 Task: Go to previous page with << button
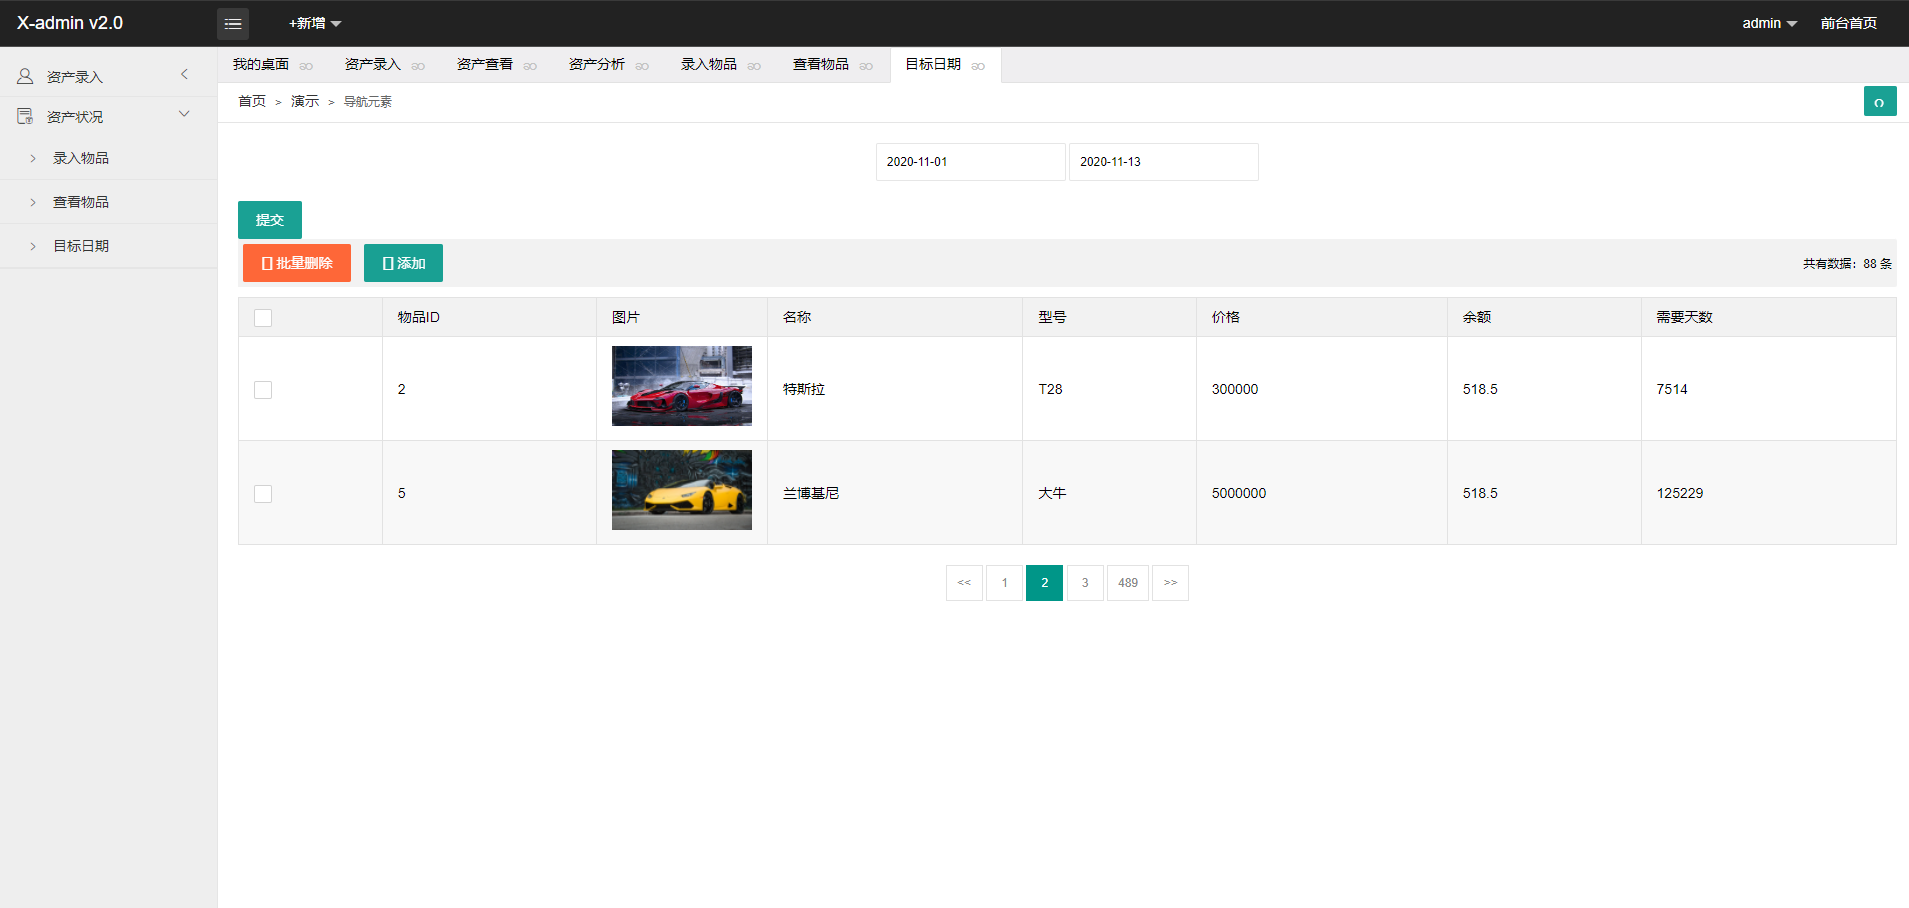(x=964, y=583)
